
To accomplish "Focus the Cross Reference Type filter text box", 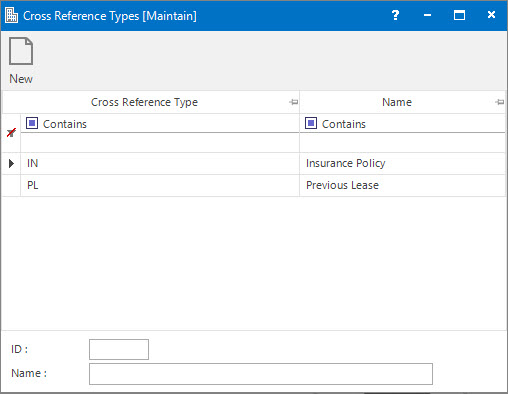I will 160,143.
